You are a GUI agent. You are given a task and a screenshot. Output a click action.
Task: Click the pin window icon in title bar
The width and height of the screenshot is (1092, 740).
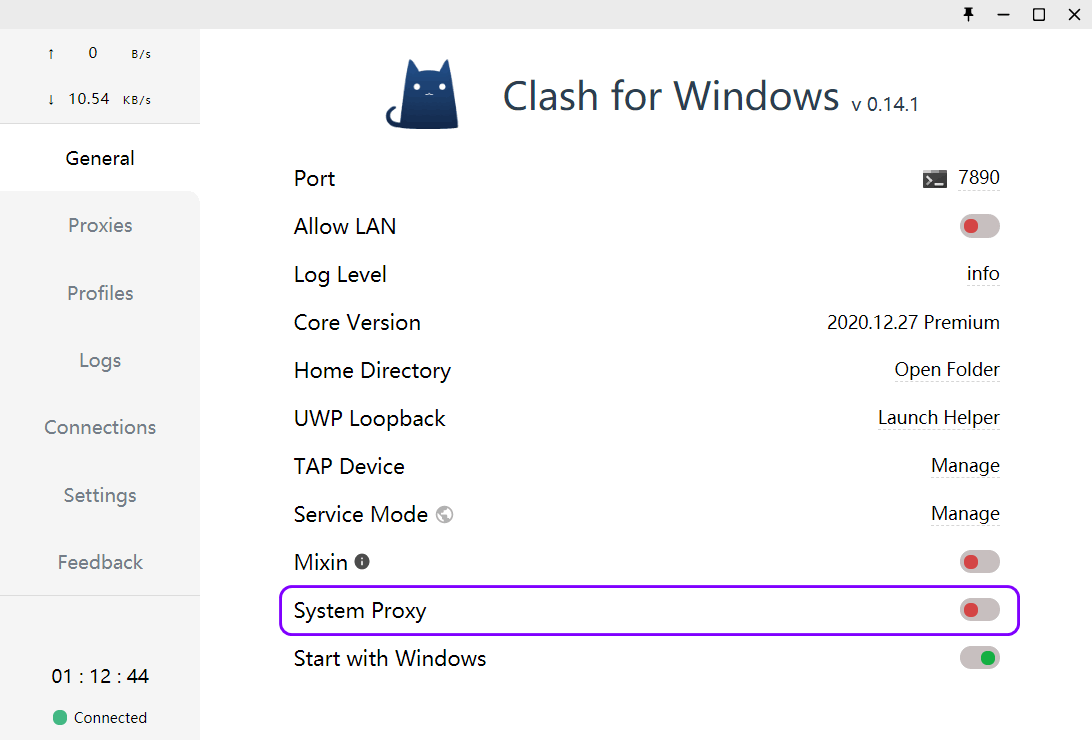point(968,14)
